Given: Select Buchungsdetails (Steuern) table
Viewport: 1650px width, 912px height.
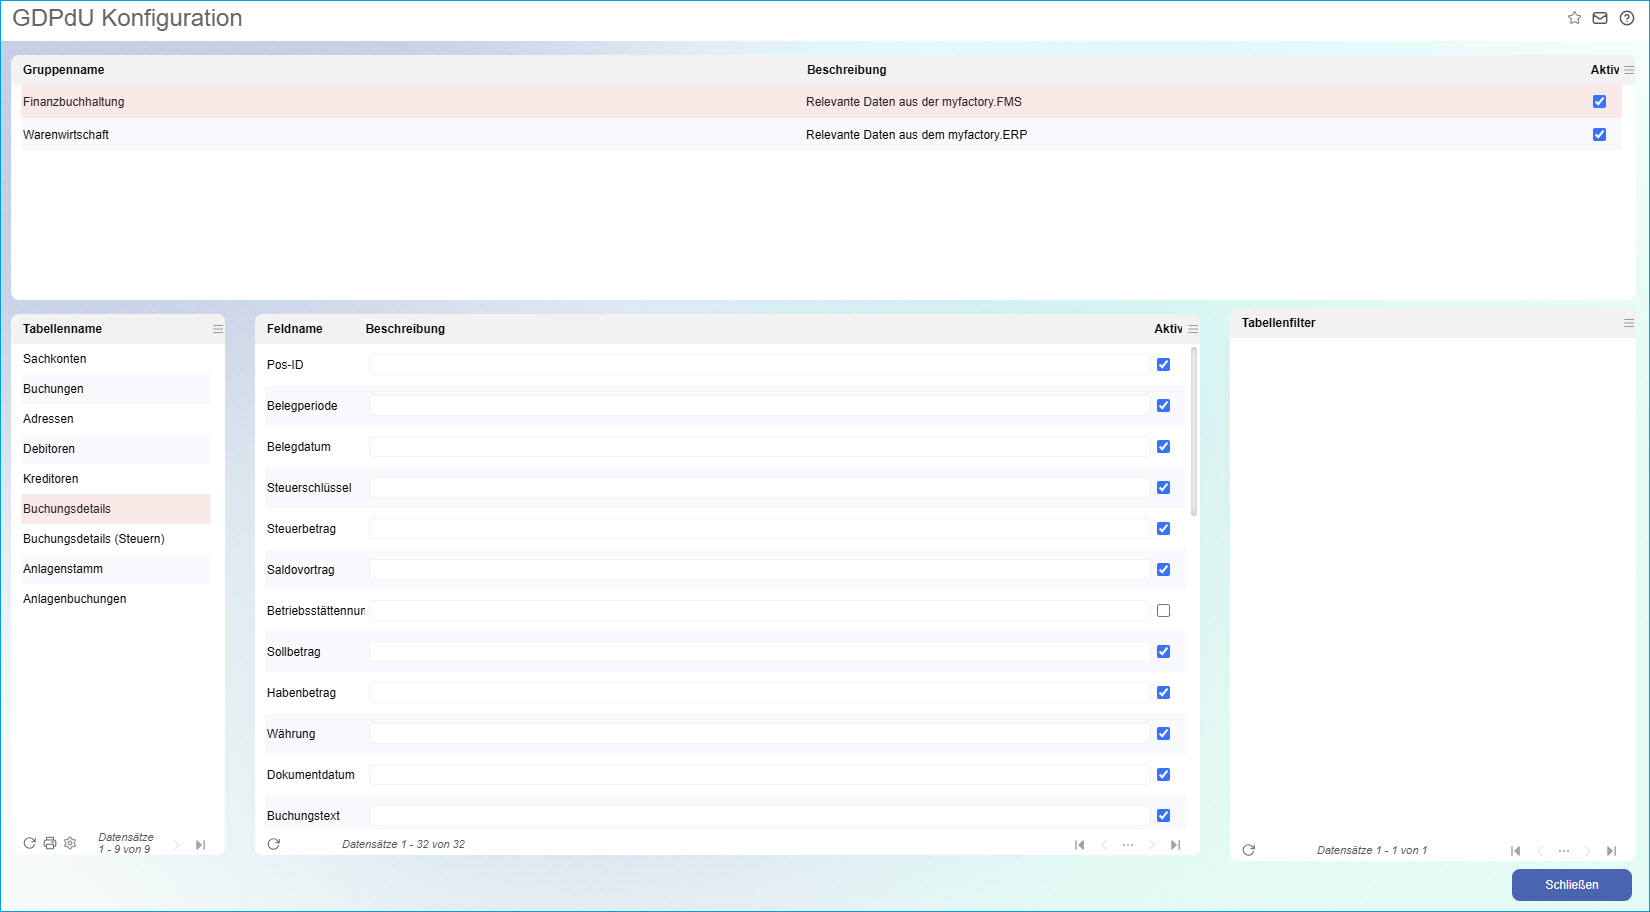Looking at the screenshot, I should click(x=94, y=539).
